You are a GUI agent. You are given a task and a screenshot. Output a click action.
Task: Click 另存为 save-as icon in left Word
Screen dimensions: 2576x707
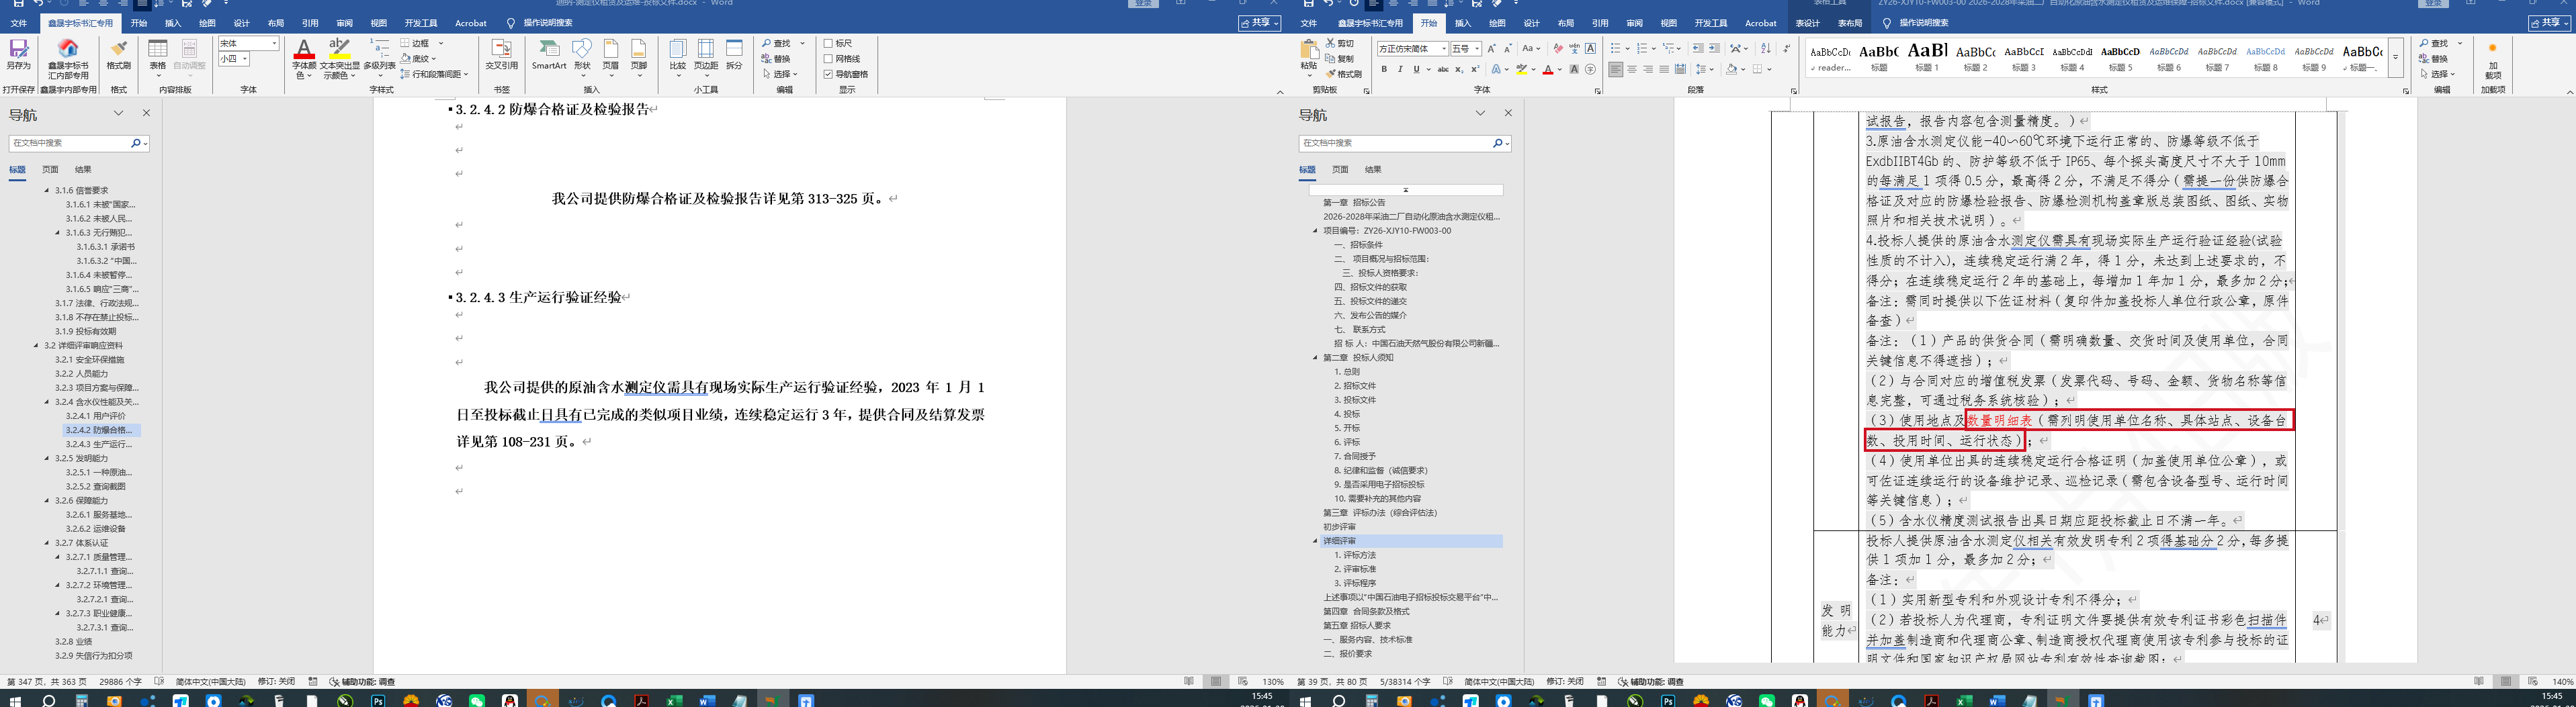coord(18,54)
